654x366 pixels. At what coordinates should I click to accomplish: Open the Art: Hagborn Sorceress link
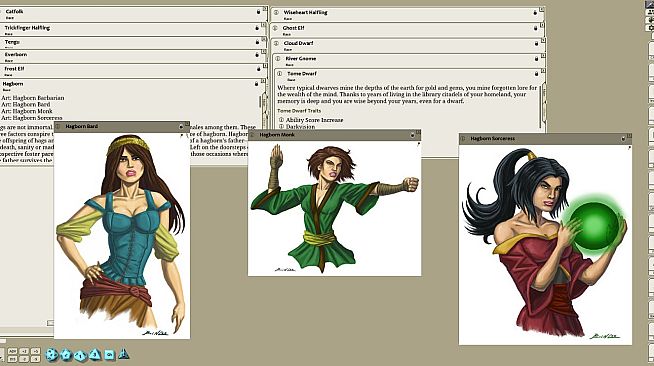[x=32, y=118]
